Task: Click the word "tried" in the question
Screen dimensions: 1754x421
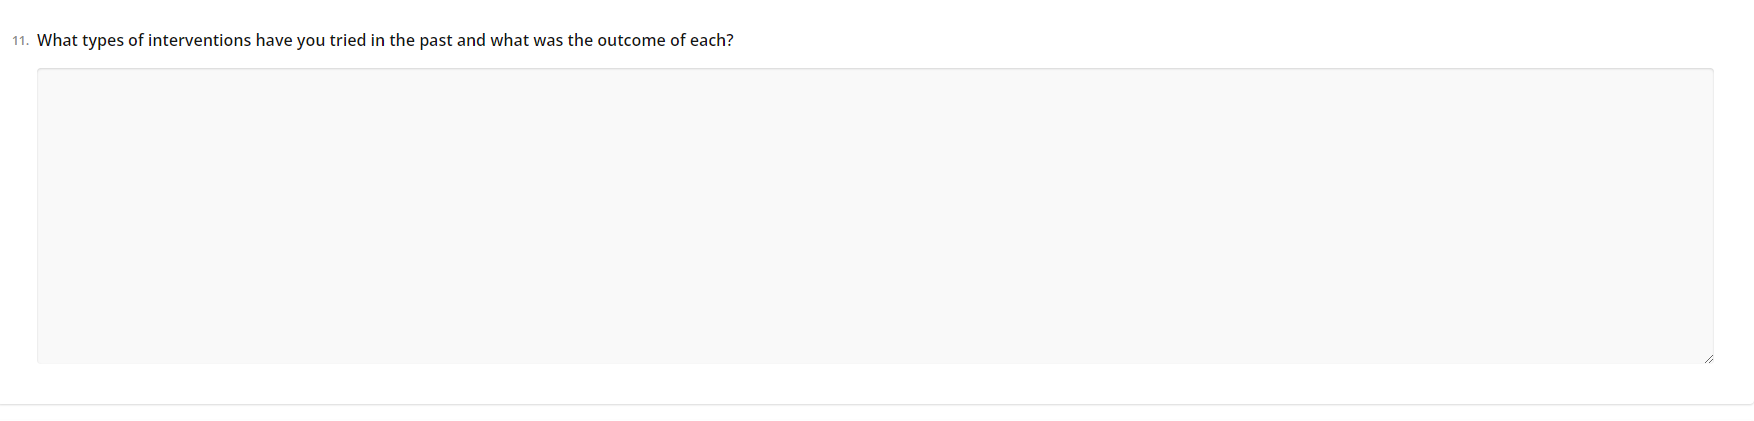Action: click(x=348, y=41)
